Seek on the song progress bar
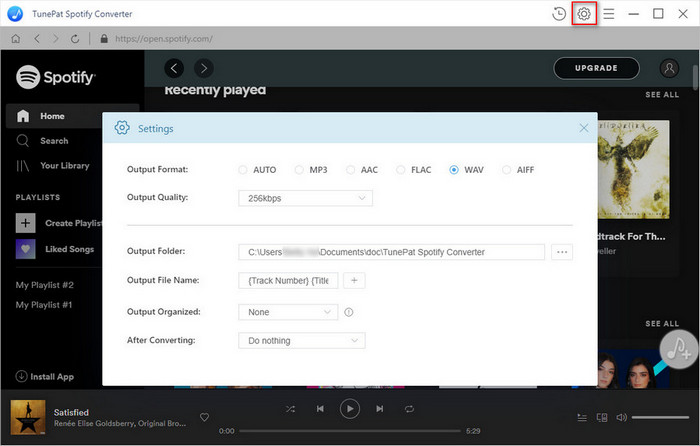Screen dimensions: 700x446 pos(350,431)
